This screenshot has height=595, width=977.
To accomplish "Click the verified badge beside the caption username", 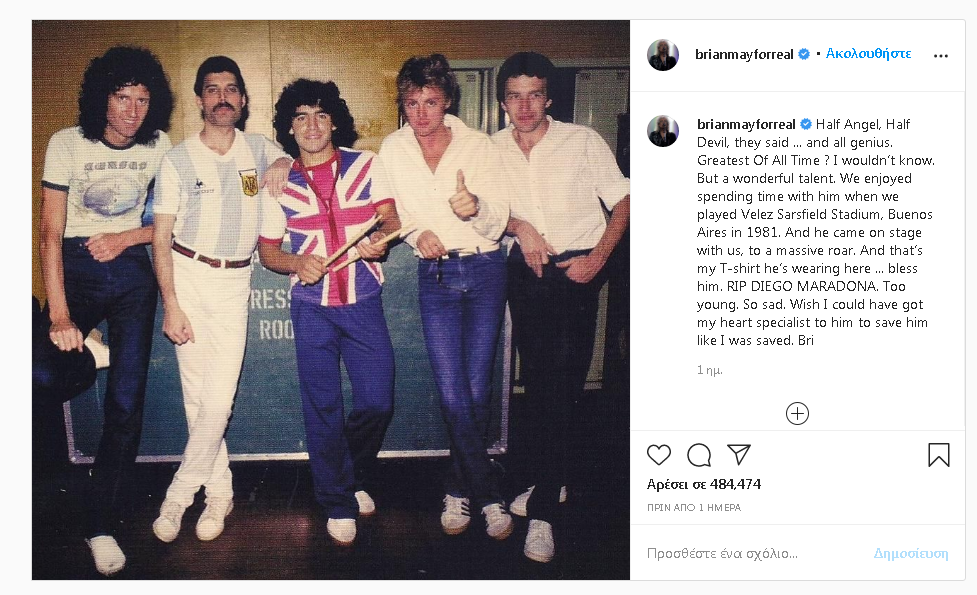I will pyautogui.click(x=806, y=124).
